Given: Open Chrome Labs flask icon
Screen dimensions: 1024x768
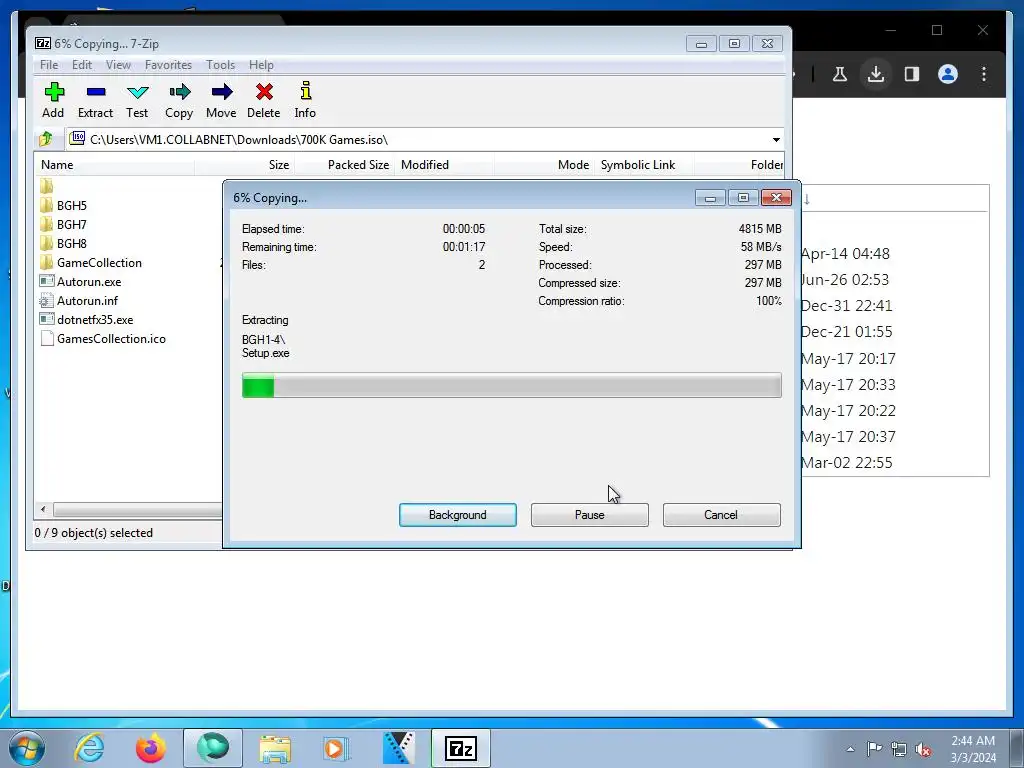Looking at the screenshot, I should (x=840, y=74).
